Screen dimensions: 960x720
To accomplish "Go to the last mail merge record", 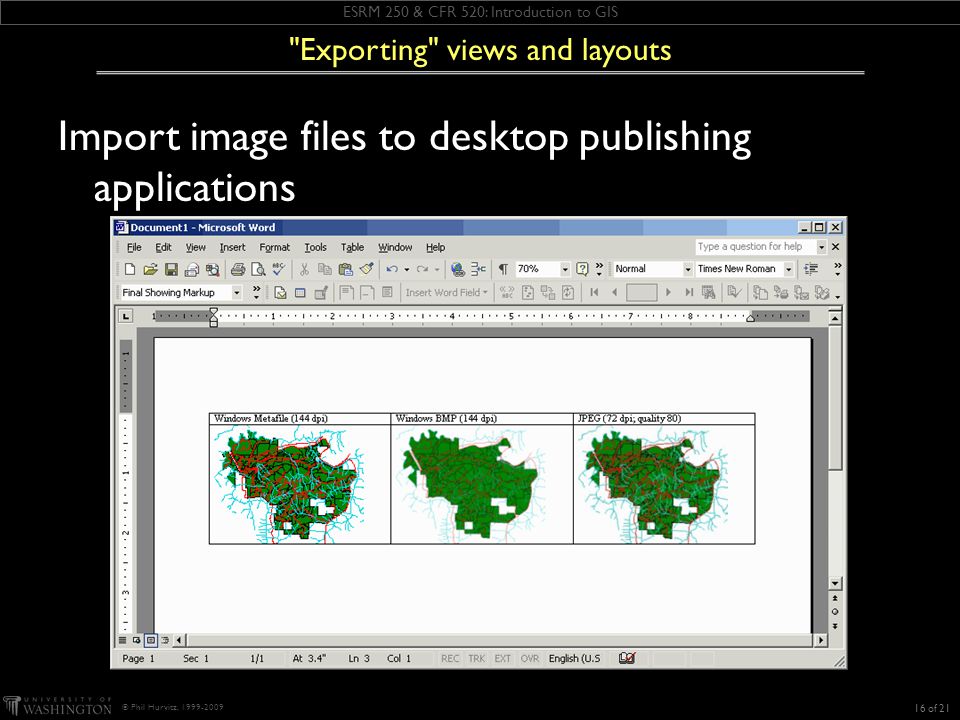I will point(689,293).
